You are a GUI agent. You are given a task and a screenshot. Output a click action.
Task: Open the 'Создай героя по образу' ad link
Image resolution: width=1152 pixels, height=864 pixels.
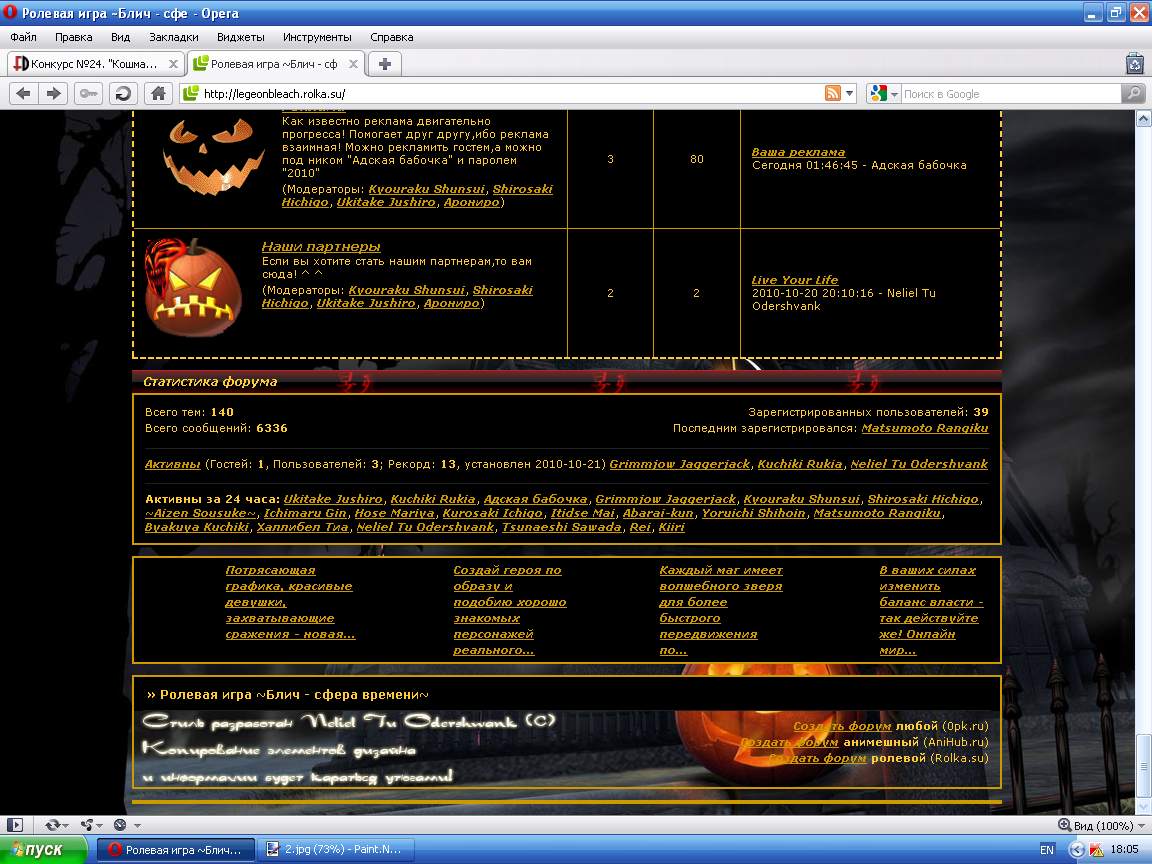tap(509, 610)
